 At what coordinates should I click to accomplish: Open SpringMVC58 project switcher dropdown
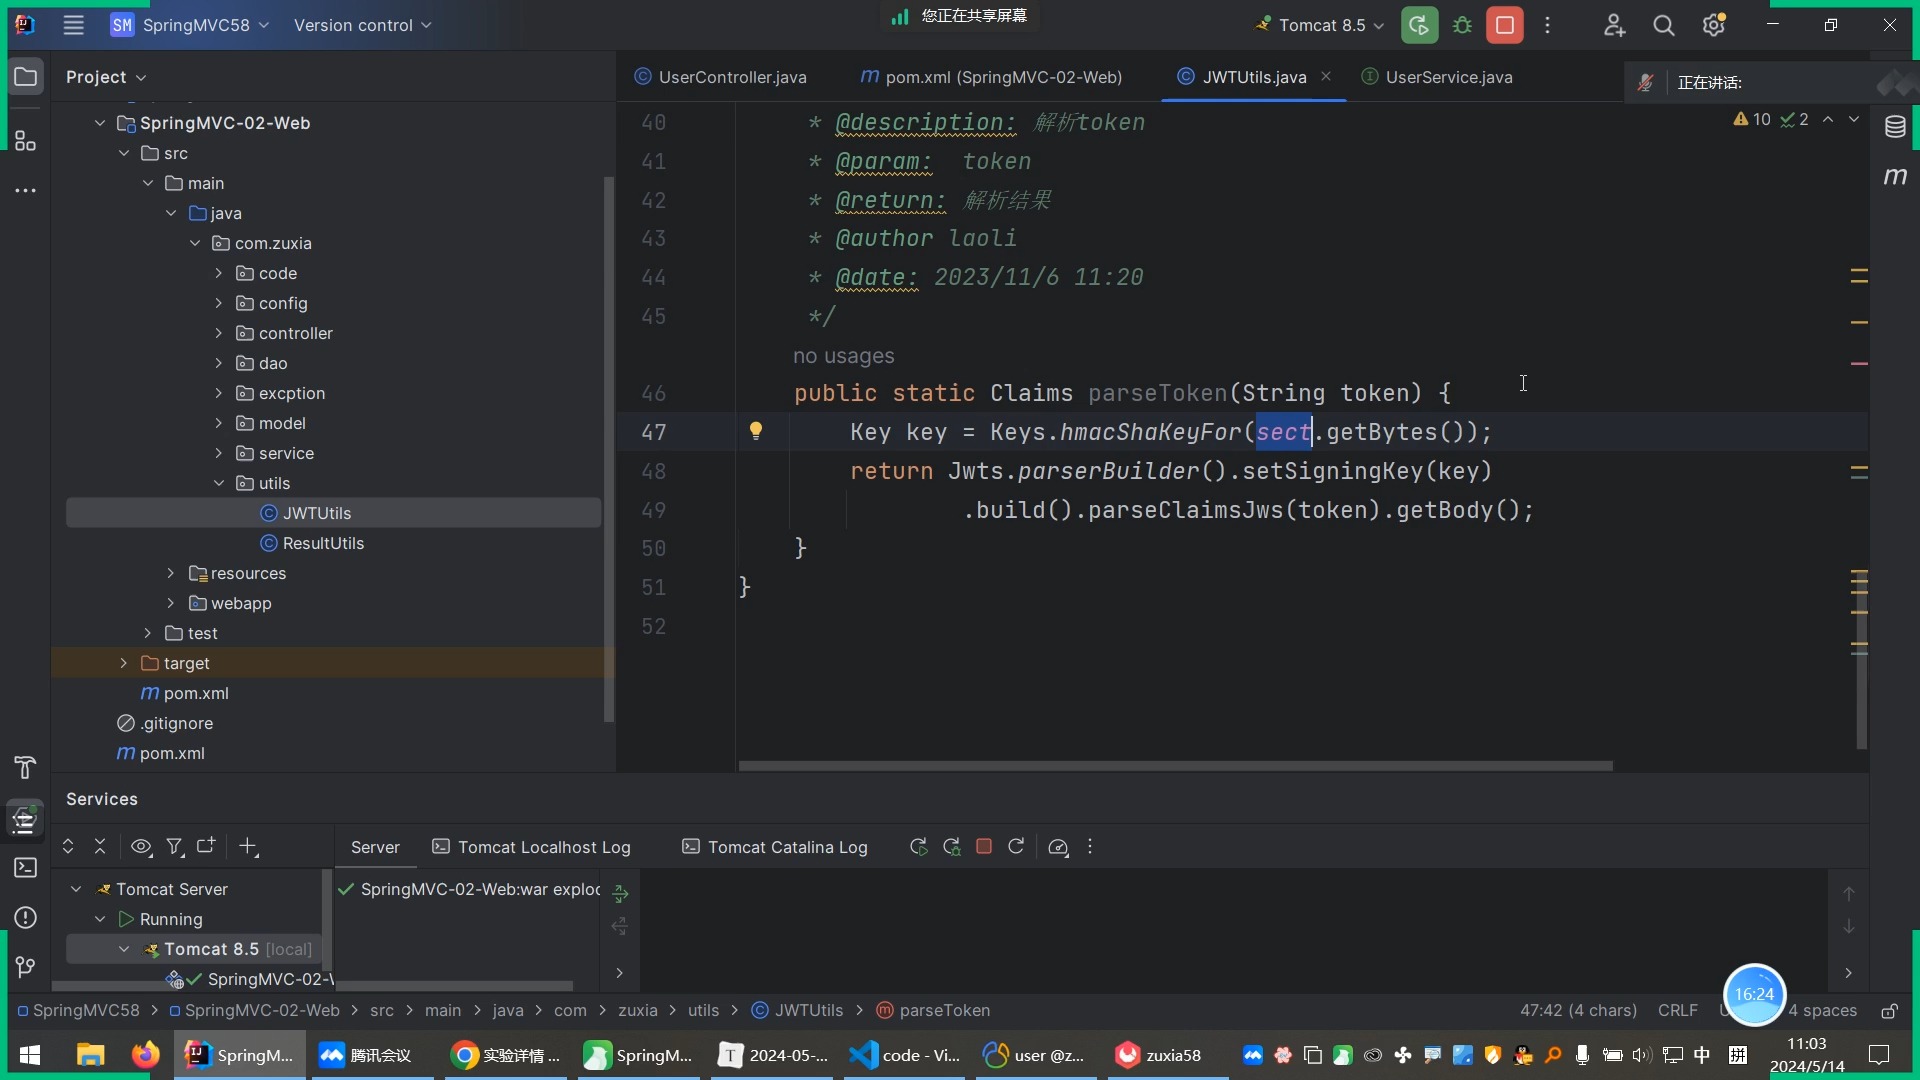coord(190,25)
